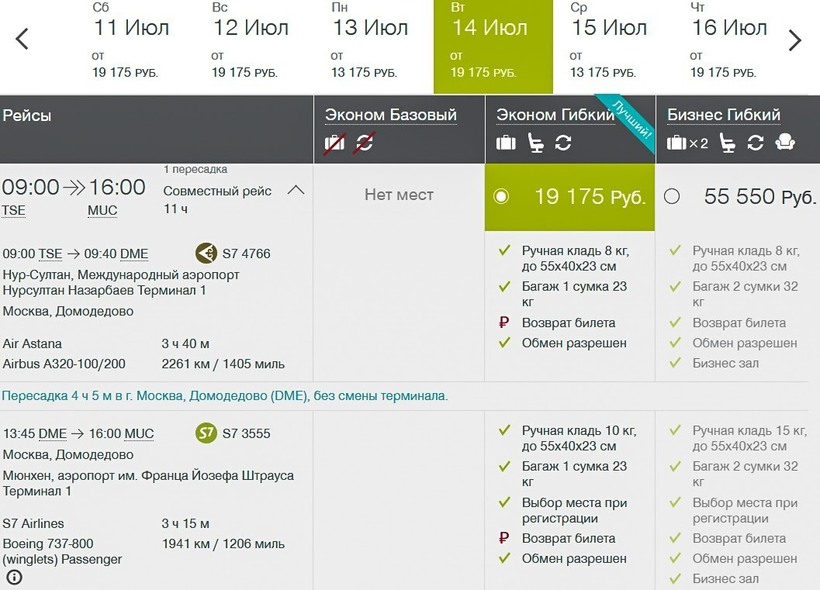Go to next dates with right arrow

click(795, 40)
